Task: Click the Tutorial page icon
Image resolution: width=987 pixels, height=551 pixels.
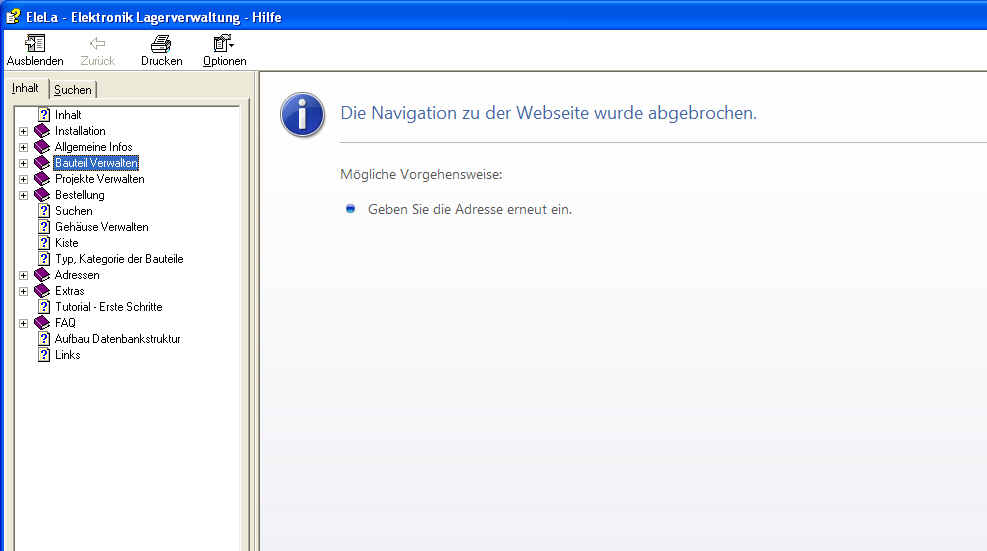Action: coord(43,307)
